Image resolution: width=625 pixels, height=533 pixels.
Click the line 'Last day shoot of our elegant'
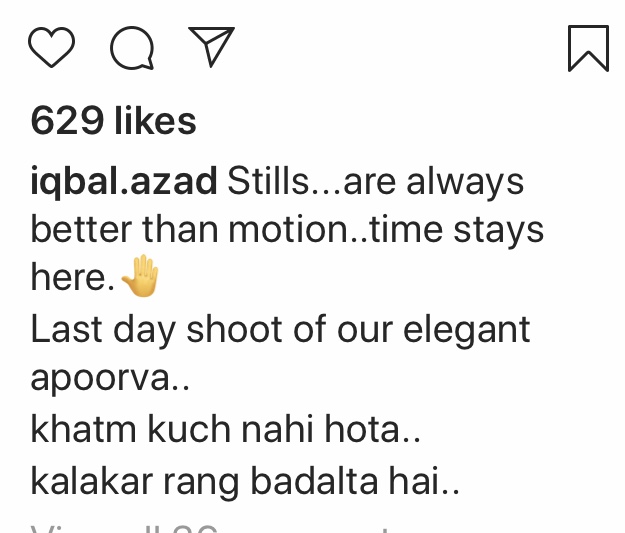(280, 330)
